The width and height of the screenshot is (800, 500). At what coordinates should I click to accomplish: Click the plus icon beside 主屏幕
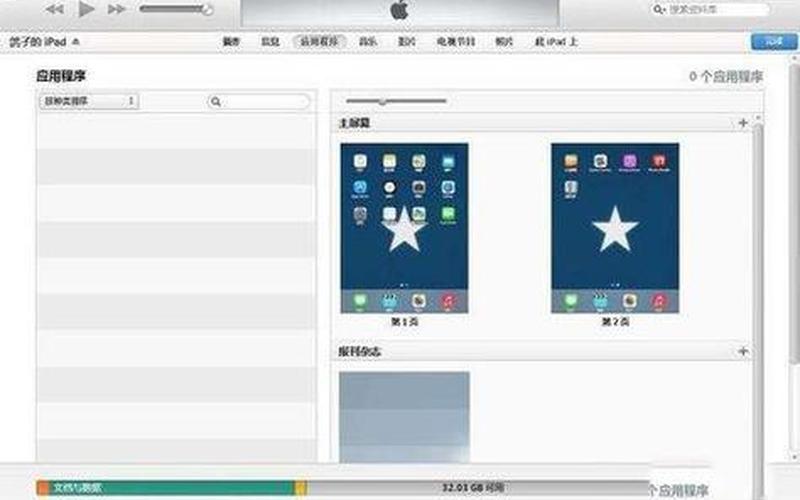[743, 122]
